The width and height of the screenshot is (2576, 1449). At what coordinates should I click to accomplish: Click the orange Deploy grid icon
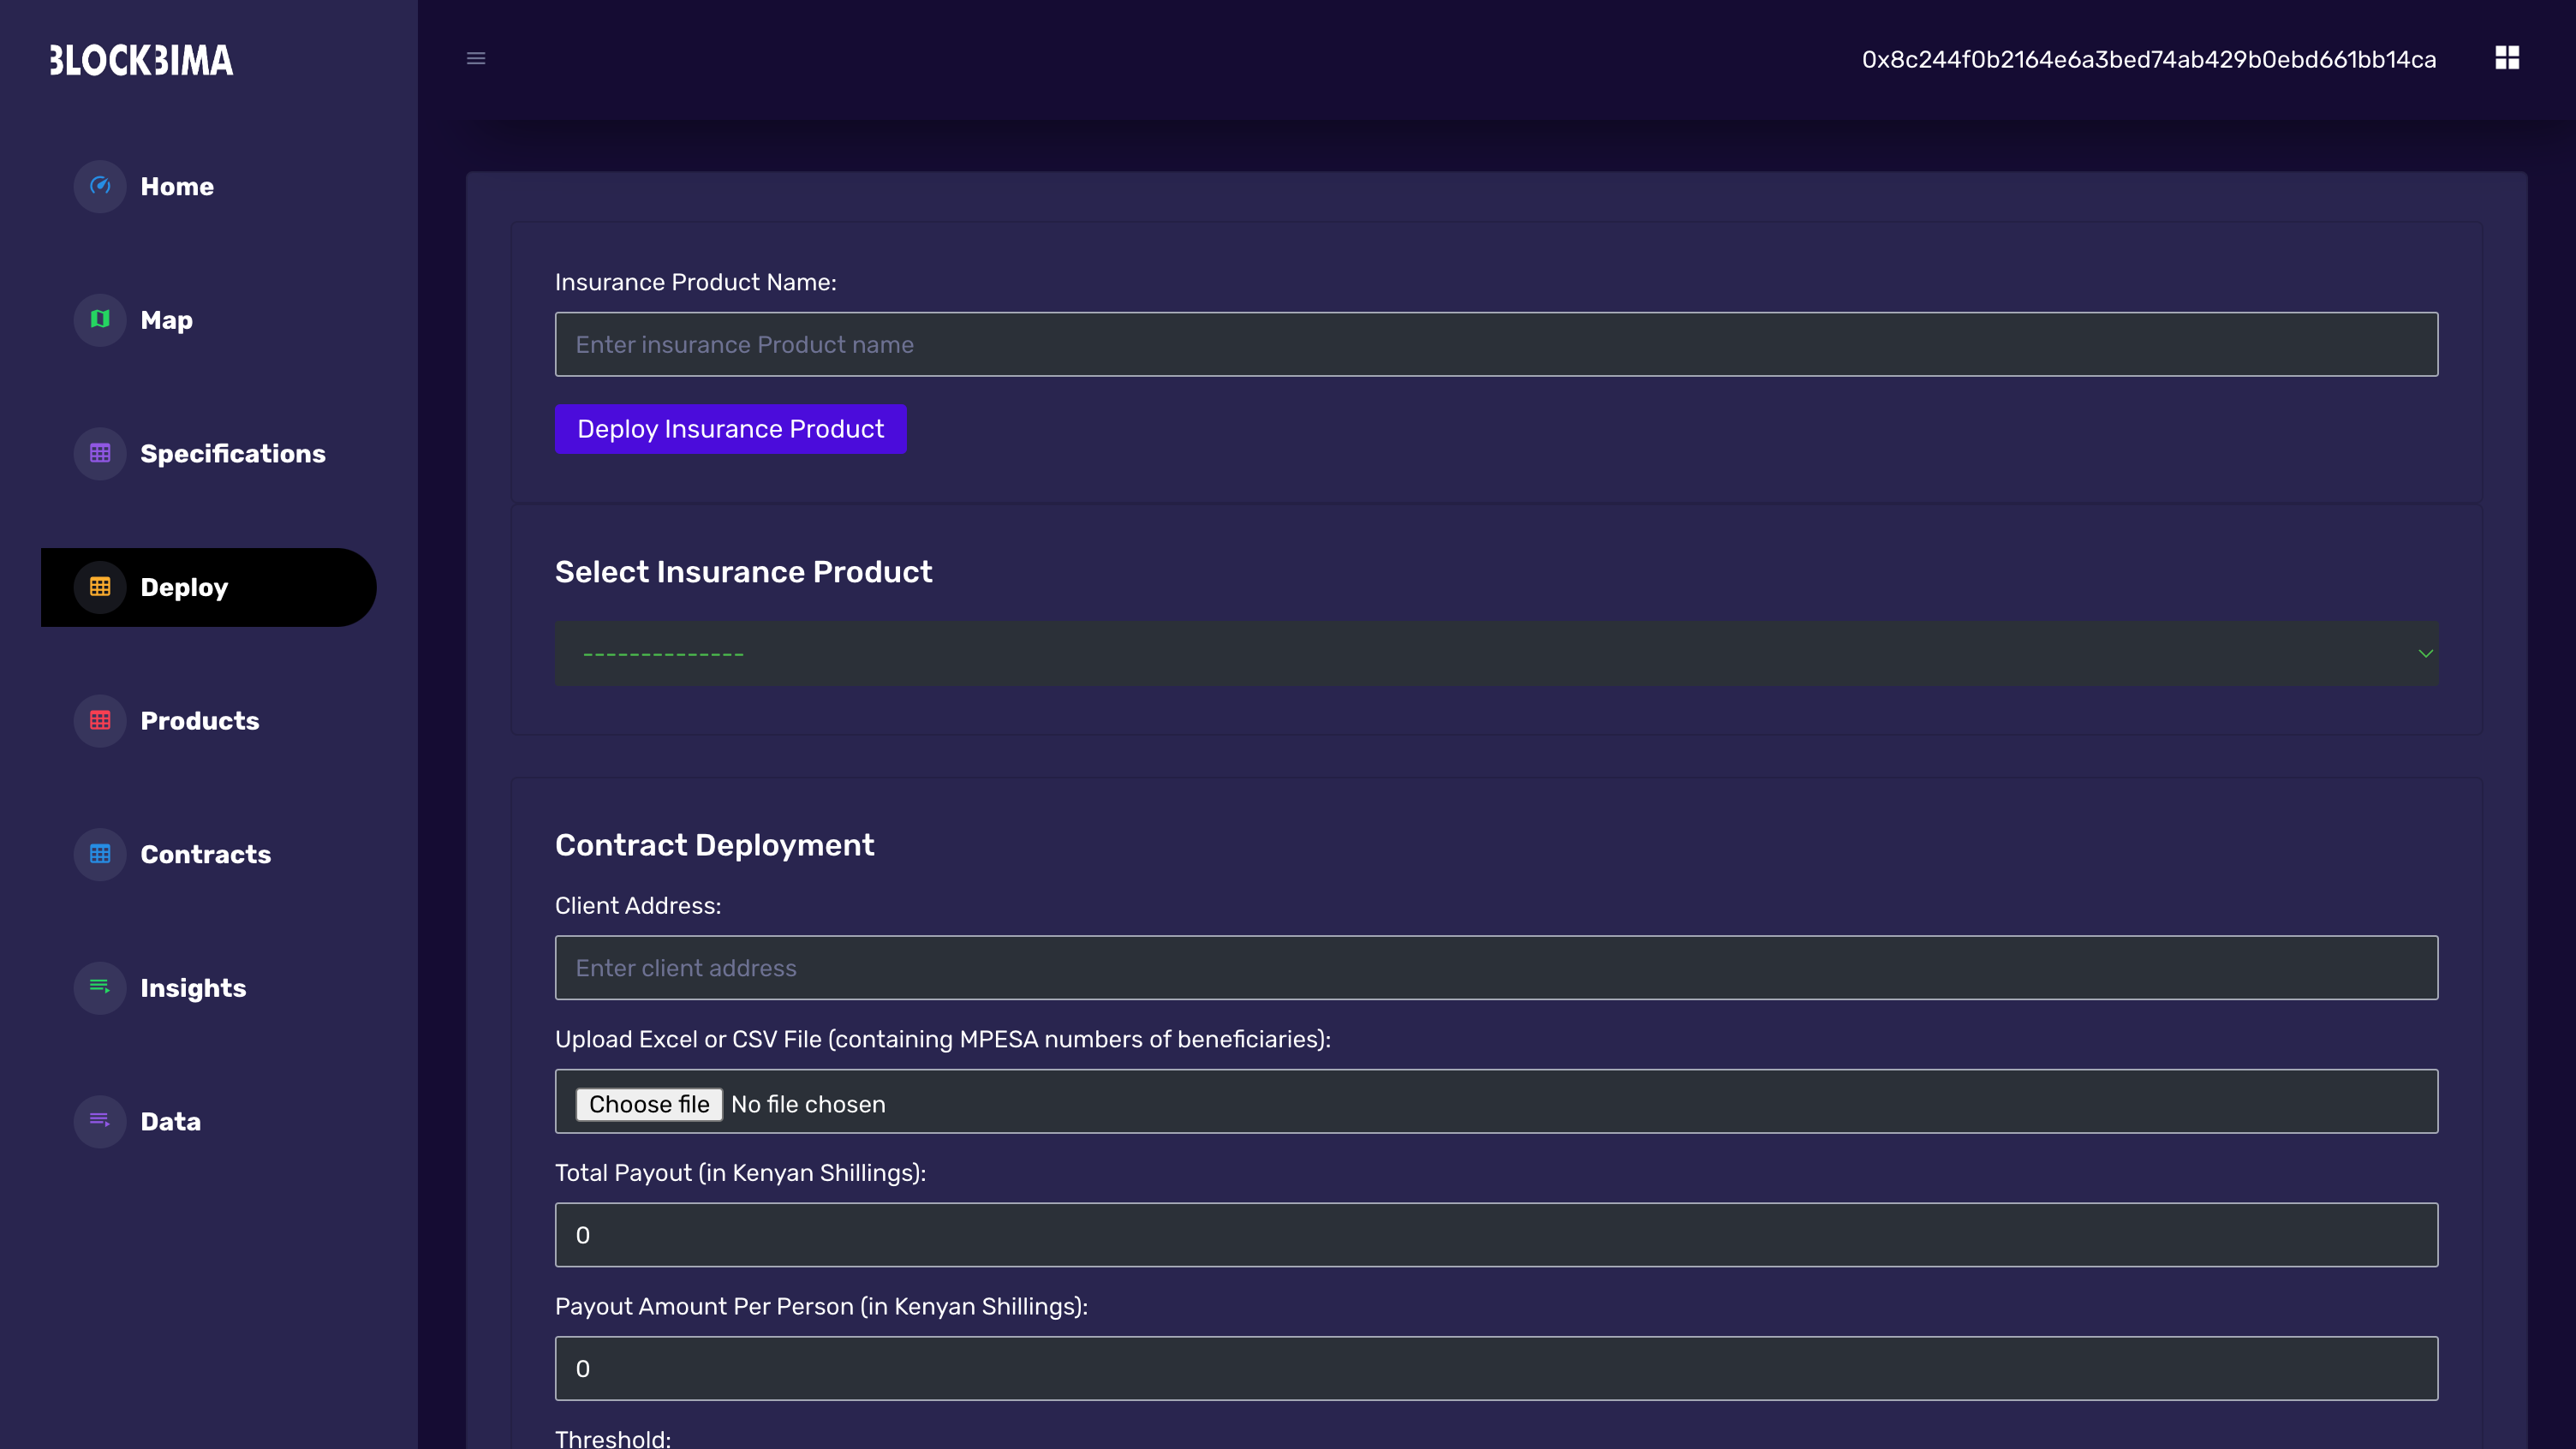[100, 587]
